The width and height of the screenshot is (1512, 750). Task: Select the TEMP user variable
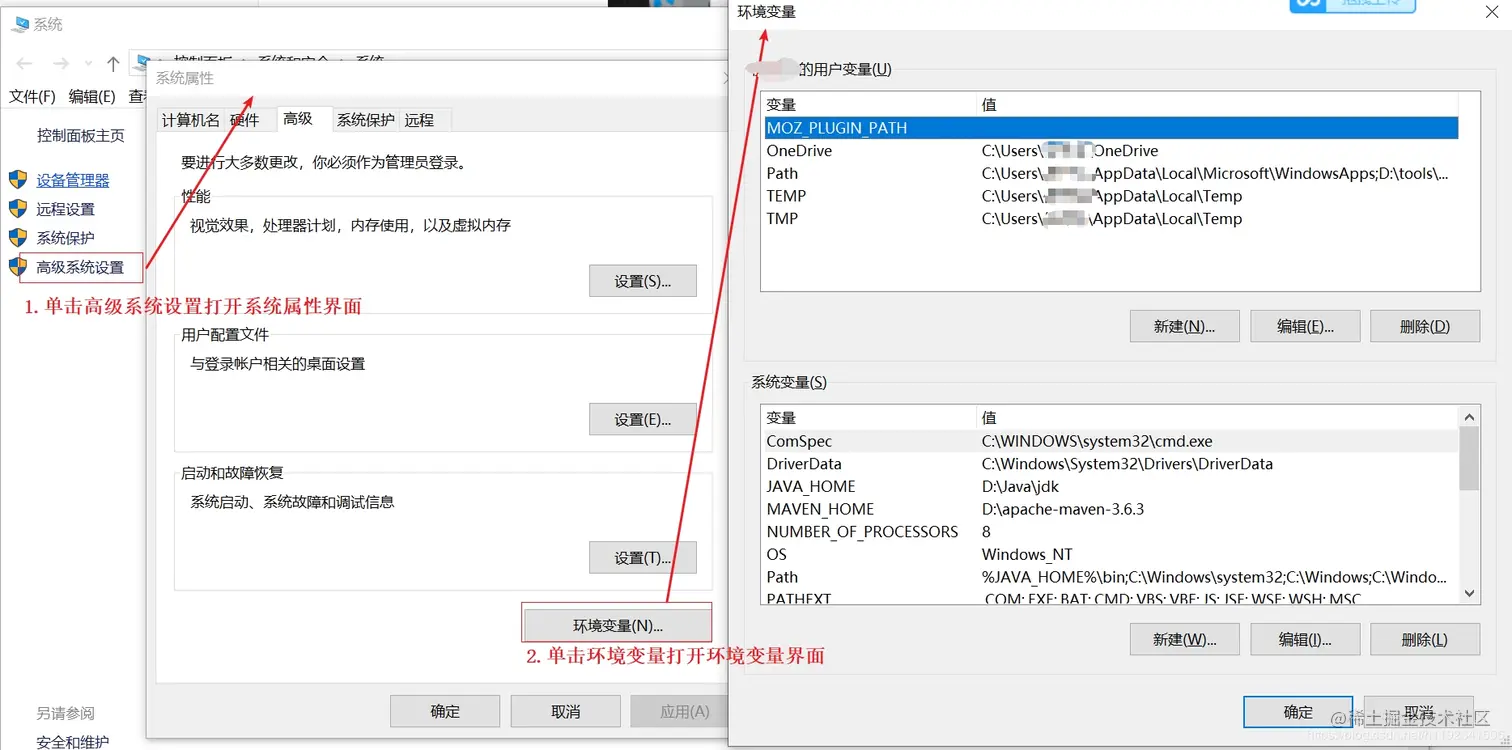coord(1110,196)
